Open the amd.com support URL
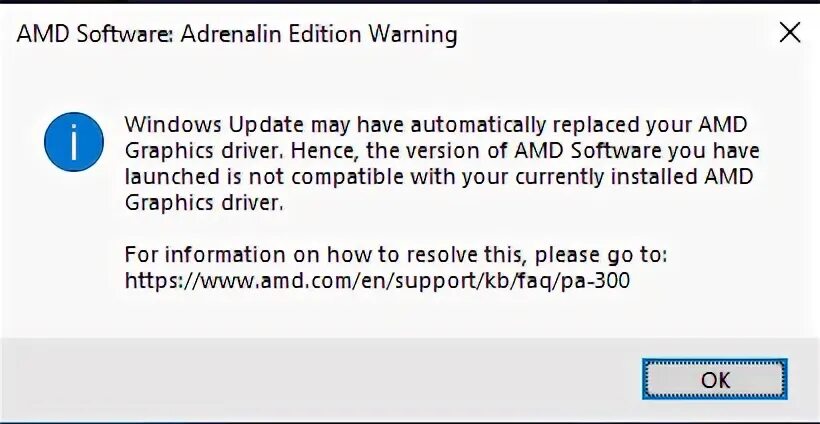This screenshot has width=820, height=424. tap(378, 282)
